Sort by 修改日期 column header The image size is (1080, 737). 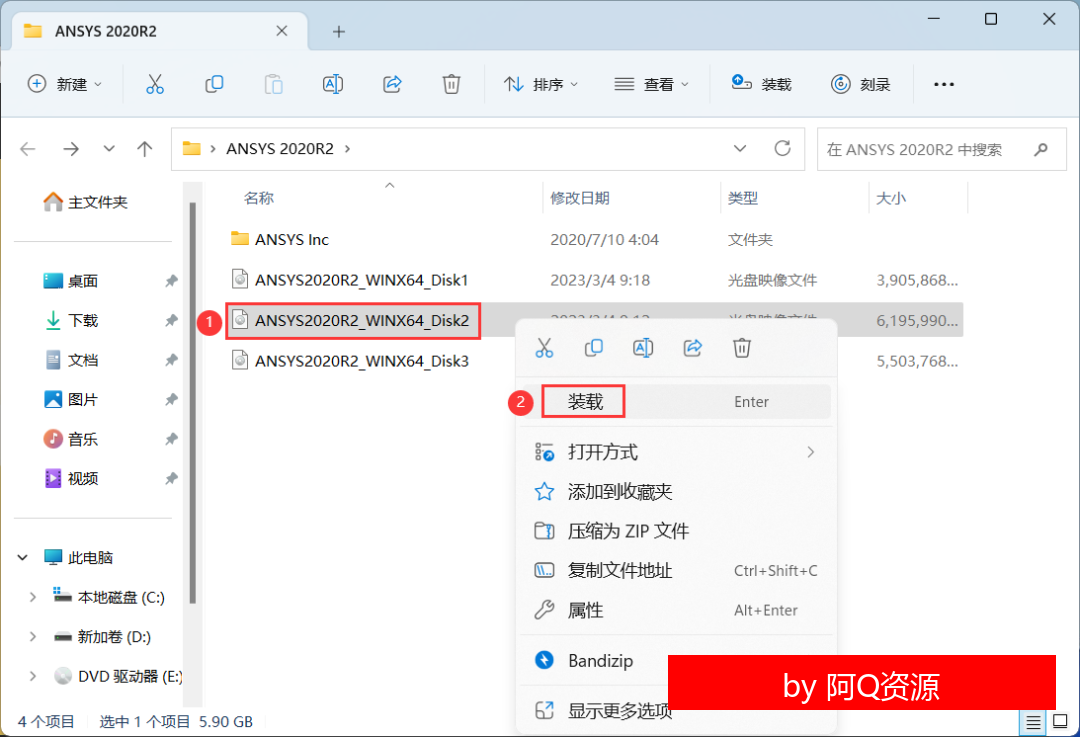pos(580,198)
